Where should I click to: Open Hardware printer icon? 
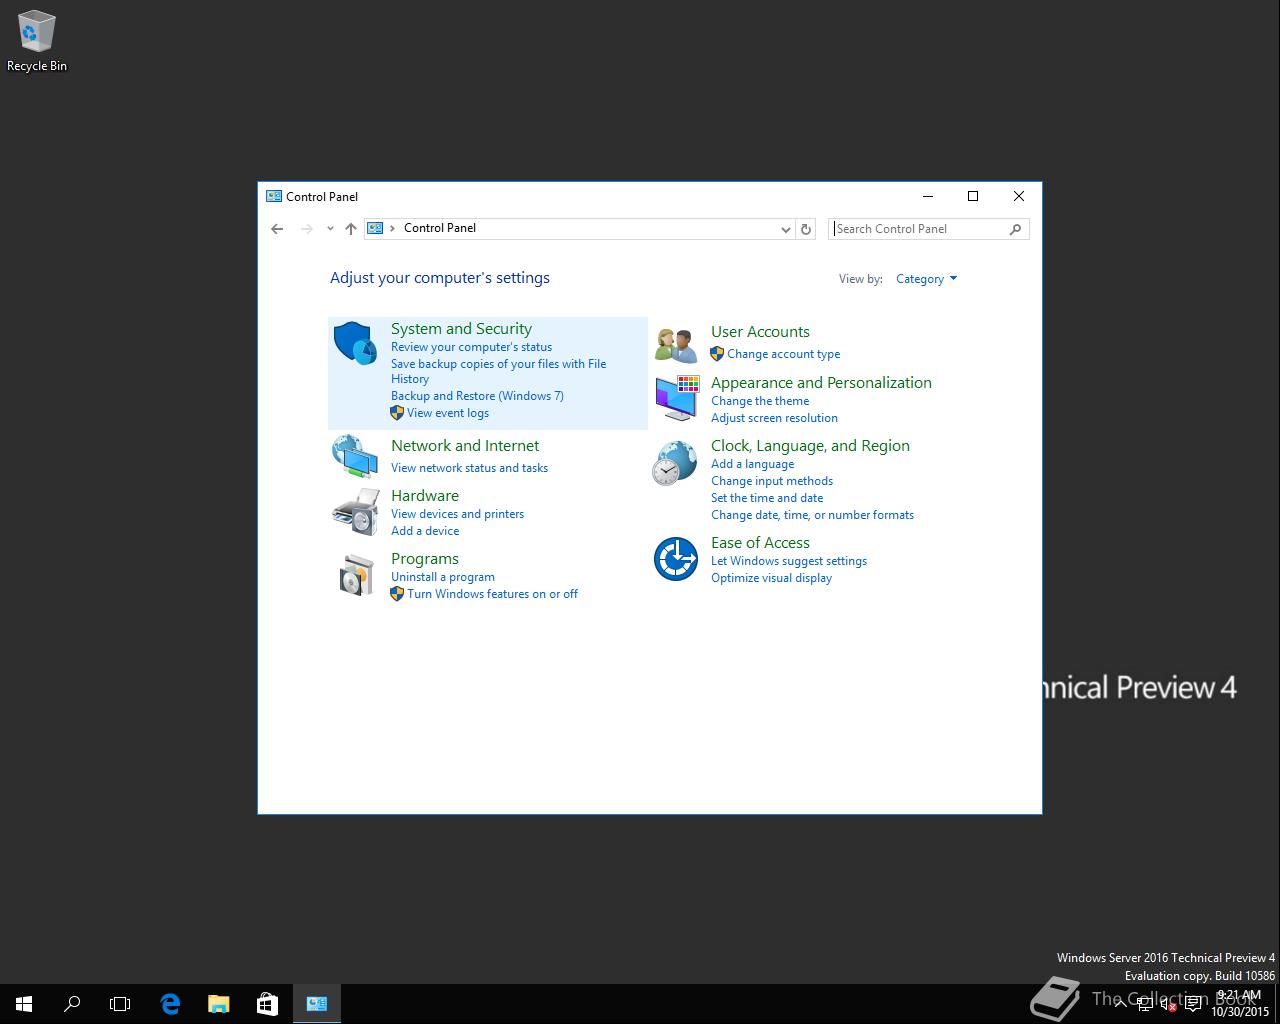tap(355, 512)
